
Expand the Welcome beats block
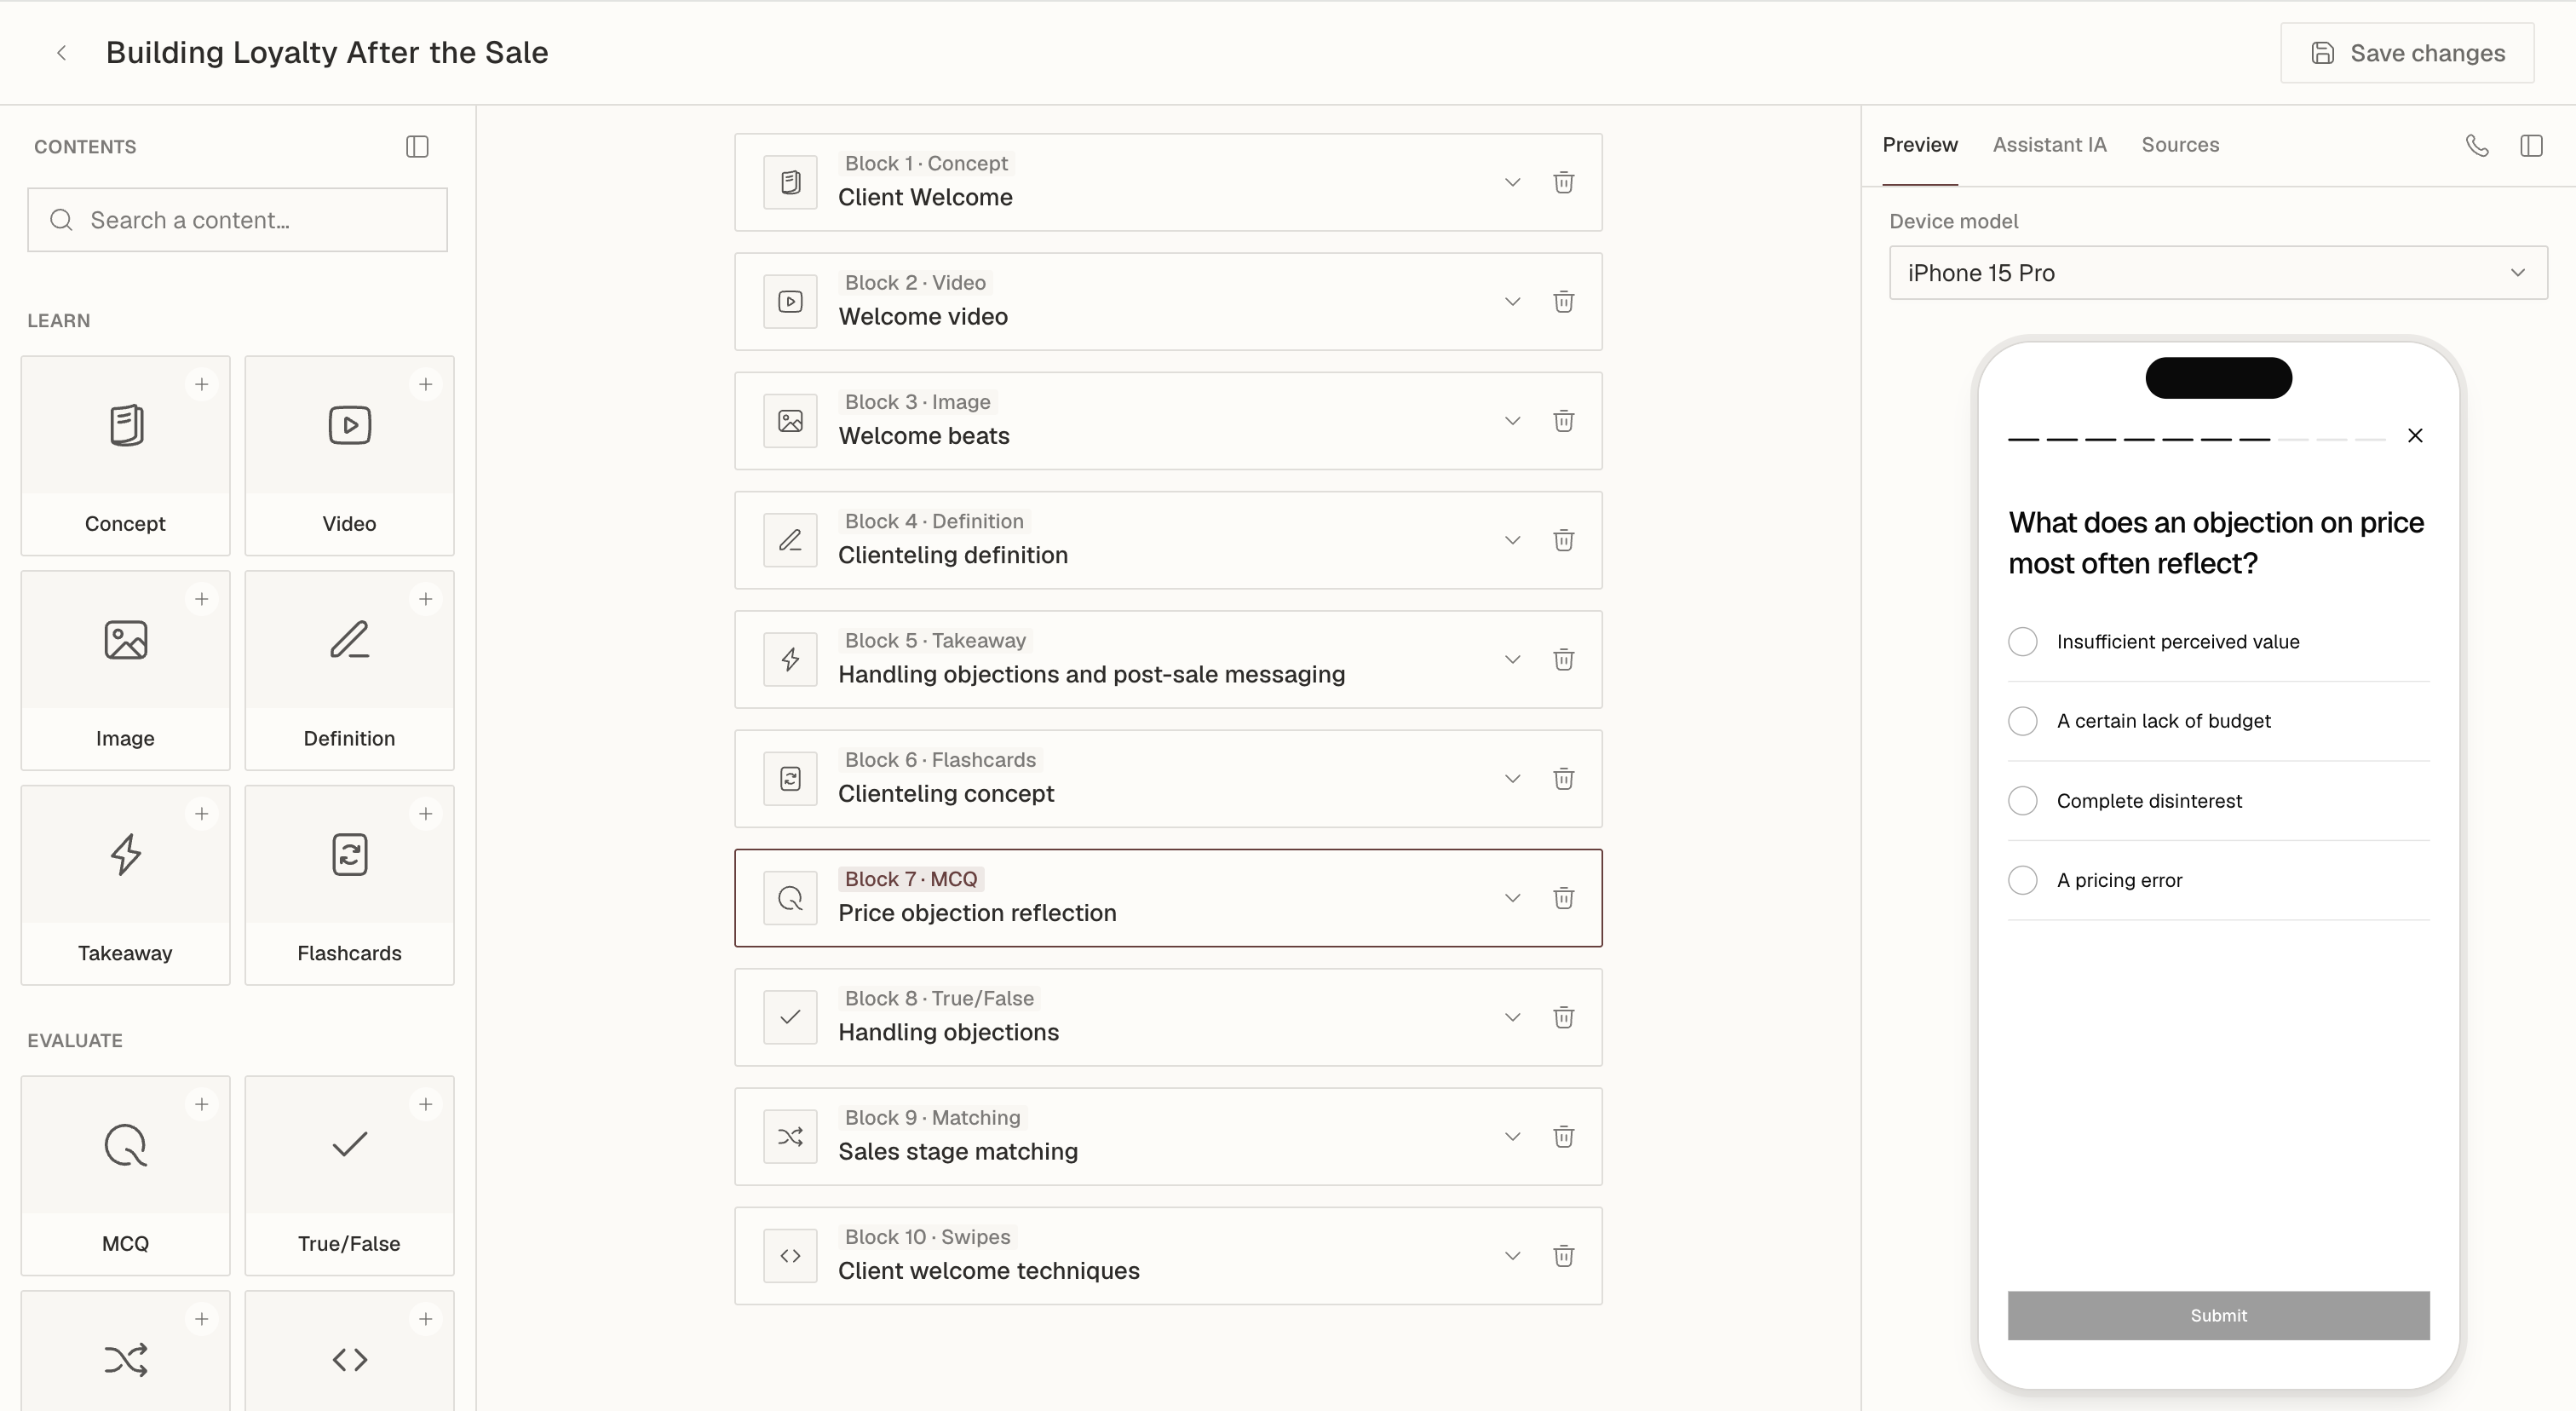click(x=1512, y=421)
